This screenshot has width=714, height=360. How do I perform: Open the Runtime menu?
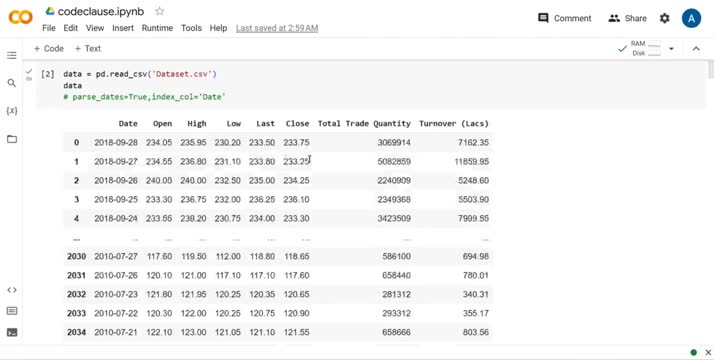[x=157, y=28]
